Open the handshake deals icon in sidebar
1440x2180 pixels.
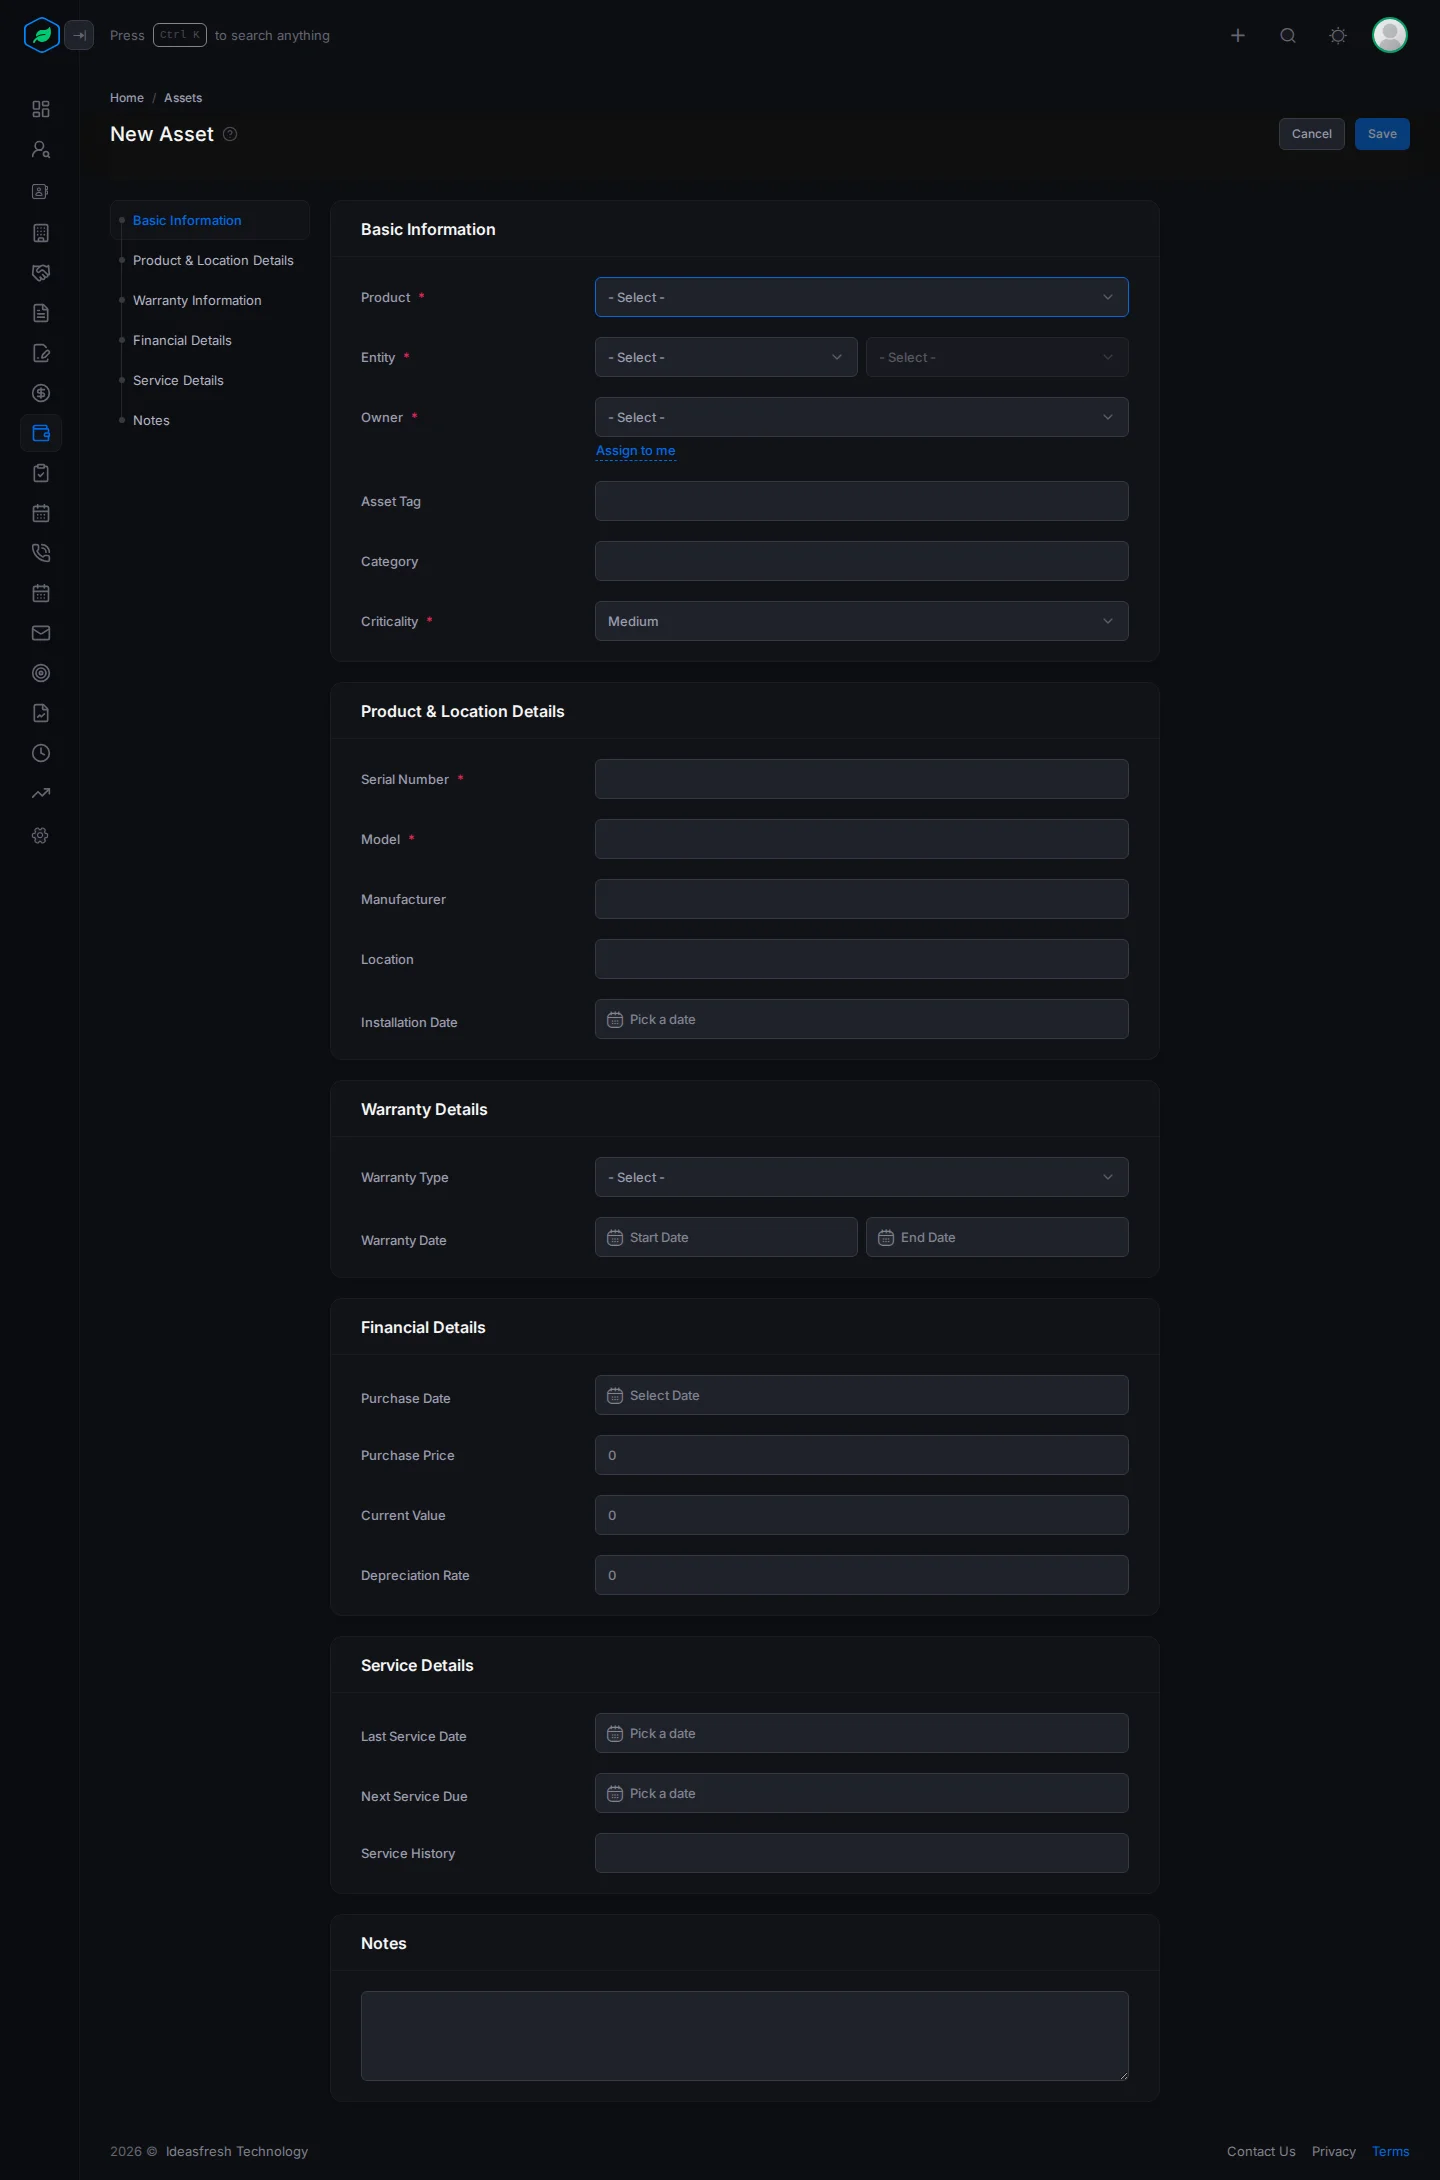click(41, 273)
